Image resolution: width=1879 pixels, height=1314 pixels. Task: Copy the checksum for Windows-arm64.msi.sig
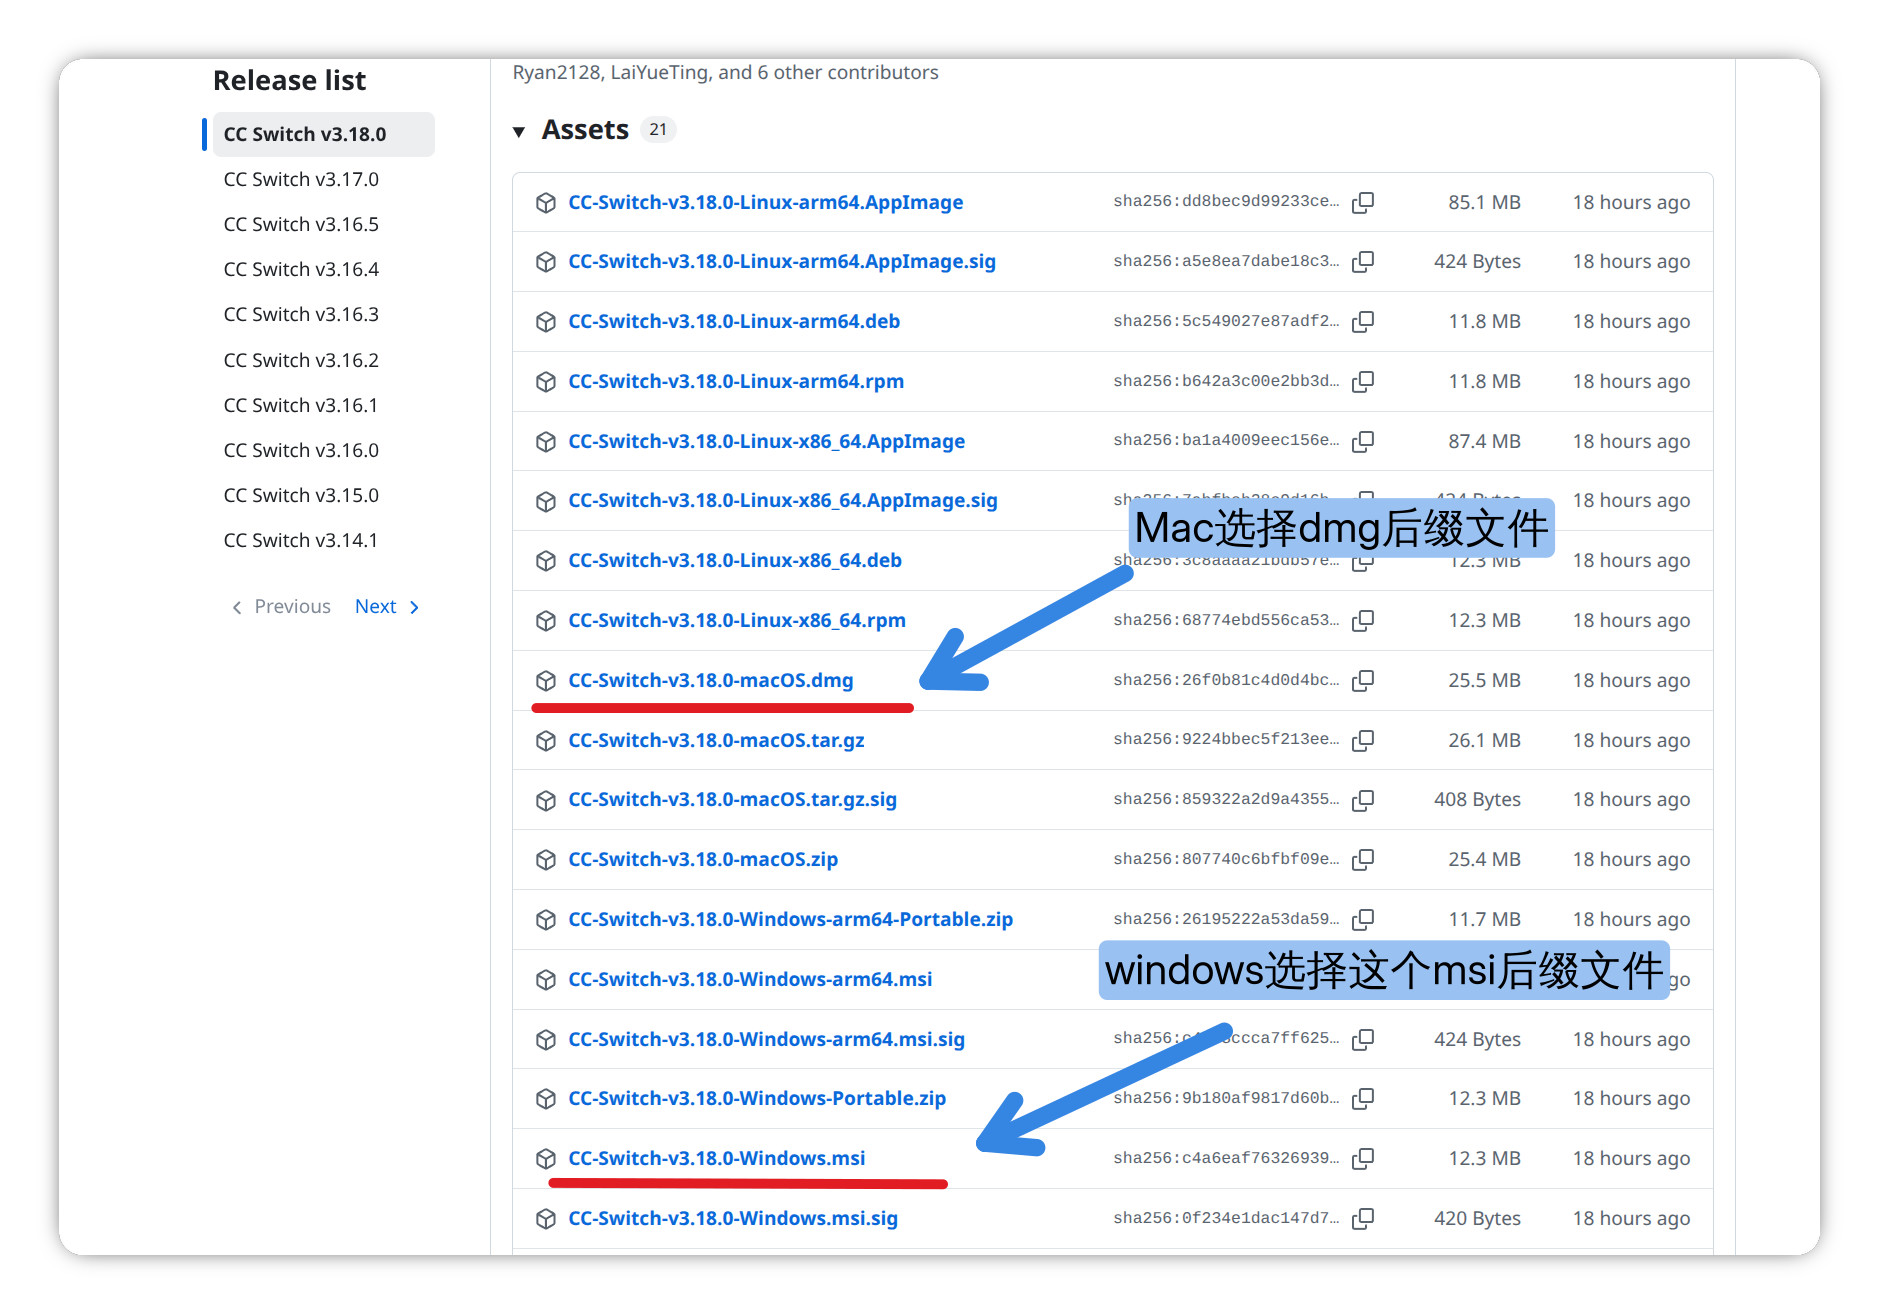pos(1363,1039)
